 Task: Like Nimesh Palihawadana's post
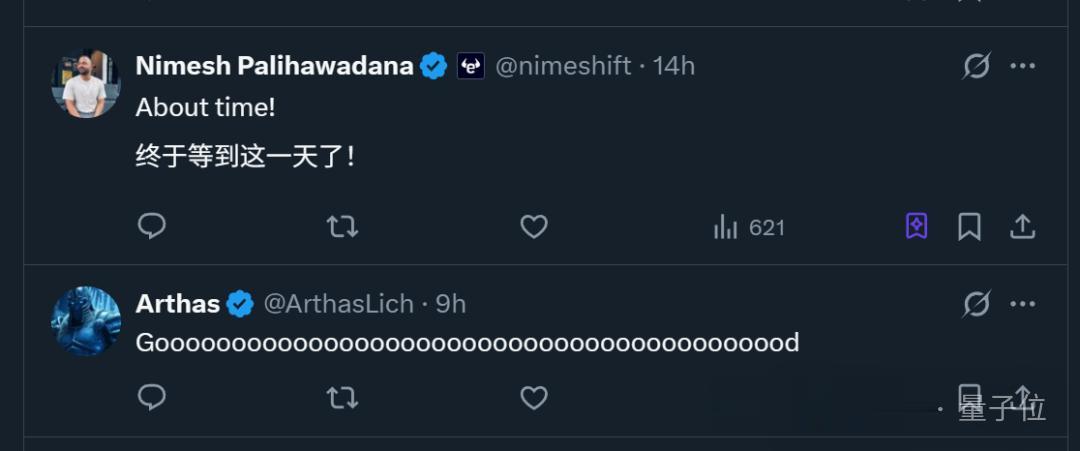[x=534, y=227]
